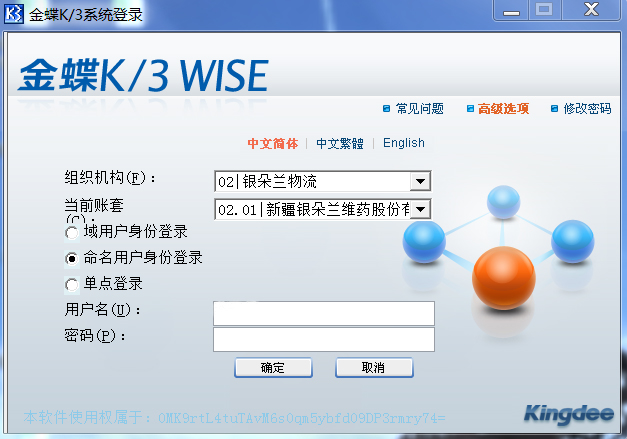Click the 组织机构(F) label
Image resolution: width=627 pixels, height=439 pixels.
pos(110,178)
